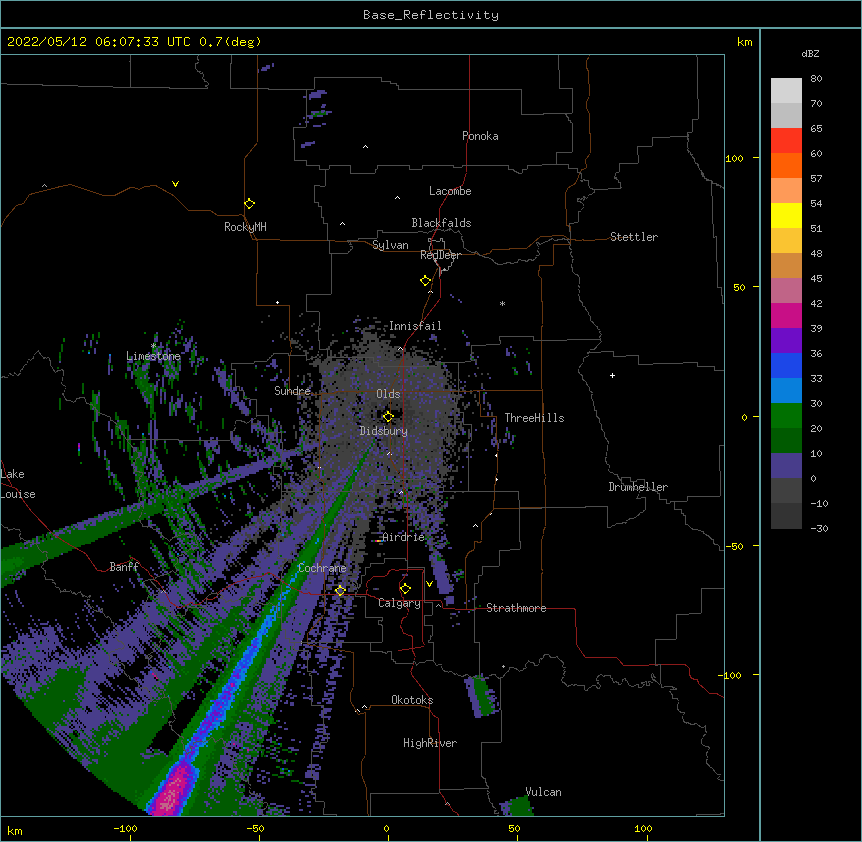The image size is (862, 842).
Task: Click the white plus marker north of Drumheller
Action: click(x=612, y=375)
